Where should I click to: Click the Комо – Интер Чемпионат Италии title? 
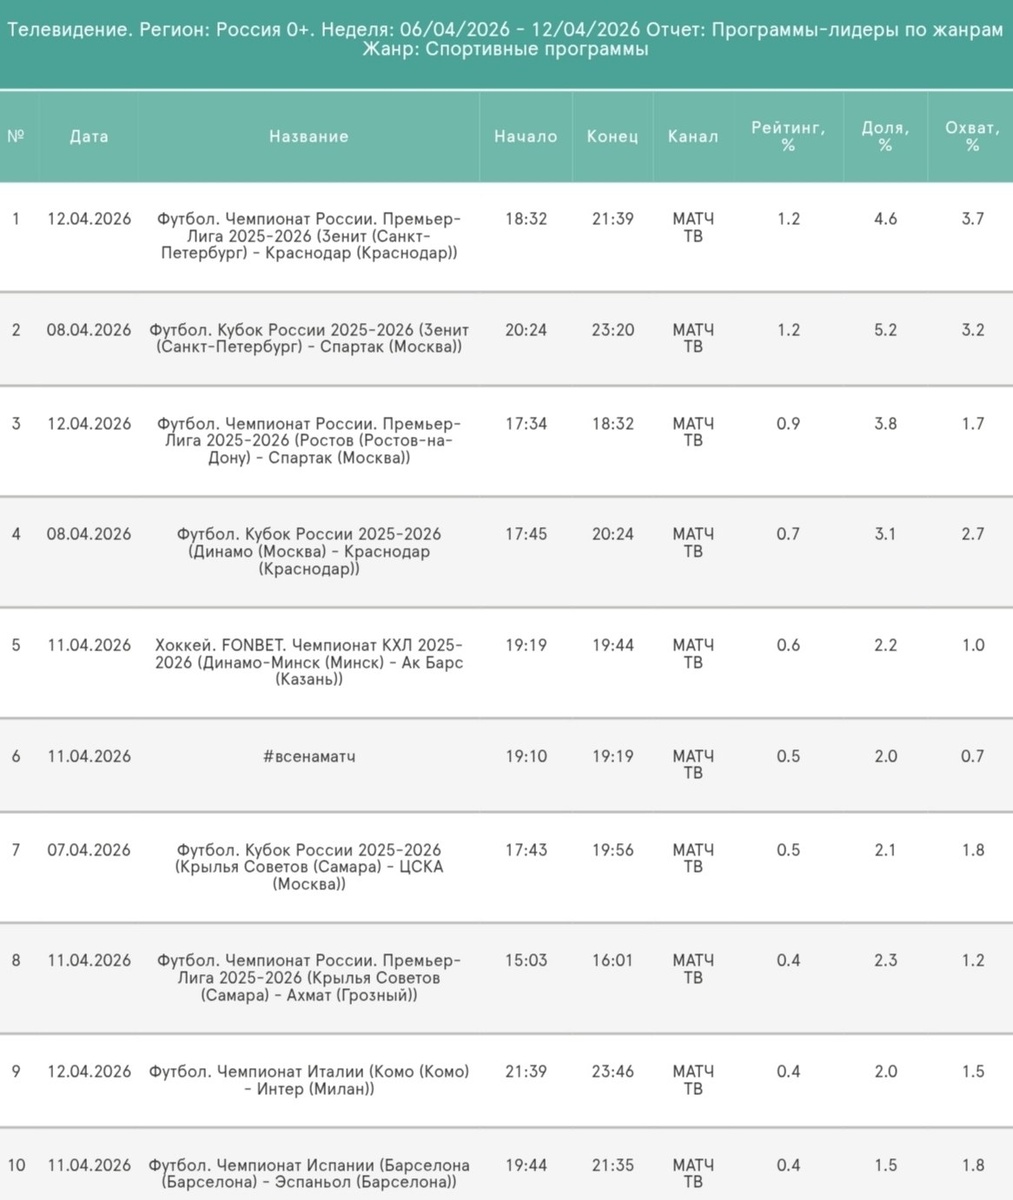pyautogui.click(x=309, y=1080)
